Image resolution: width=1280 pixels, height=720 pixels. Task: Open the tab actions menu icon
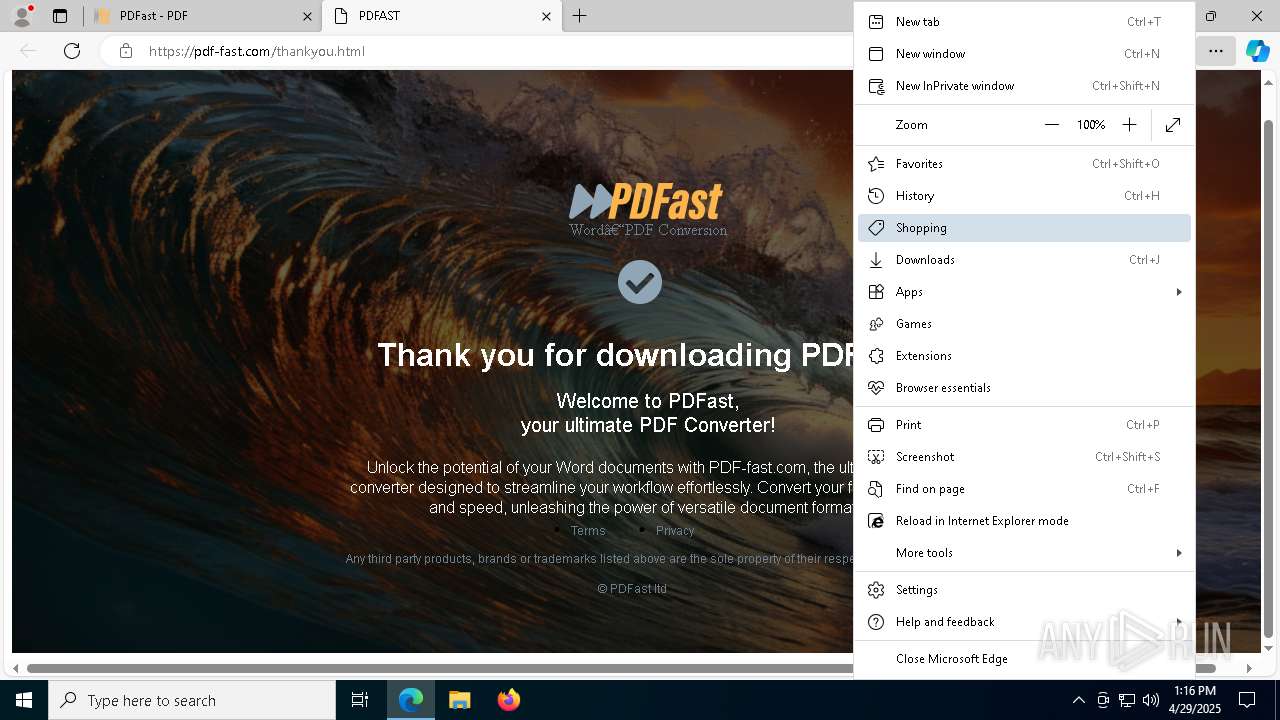[x=60, y=16]
